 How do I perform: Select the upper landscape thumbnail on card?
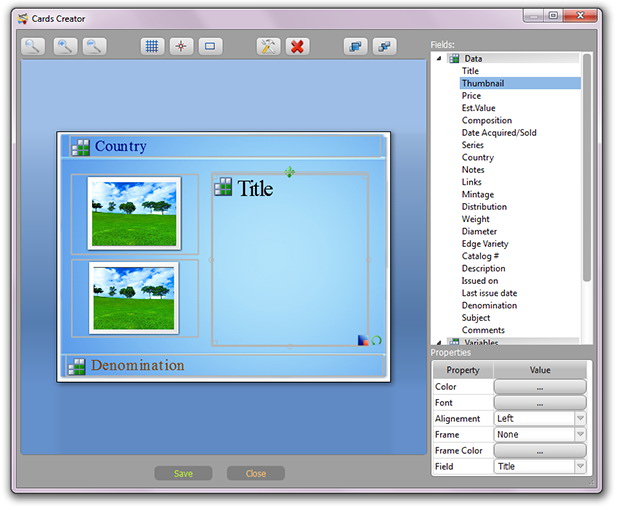click(134, 213)
